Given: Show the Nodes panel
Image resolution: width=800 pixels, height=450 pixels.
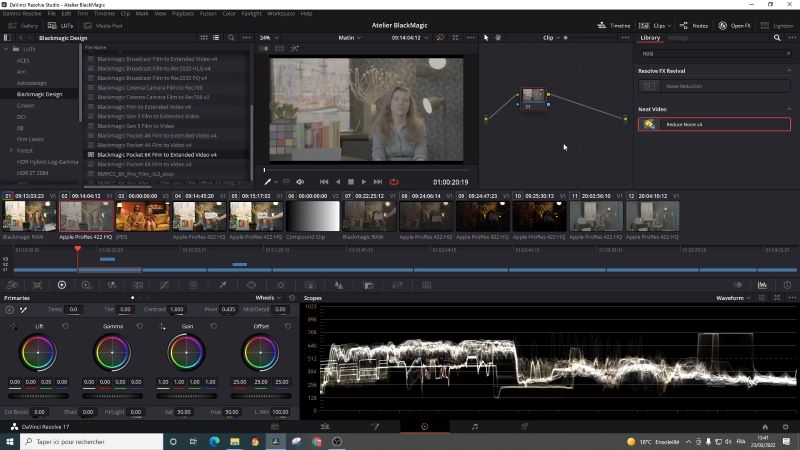Looking at the screenshot, I should click(x=696, y=25).
